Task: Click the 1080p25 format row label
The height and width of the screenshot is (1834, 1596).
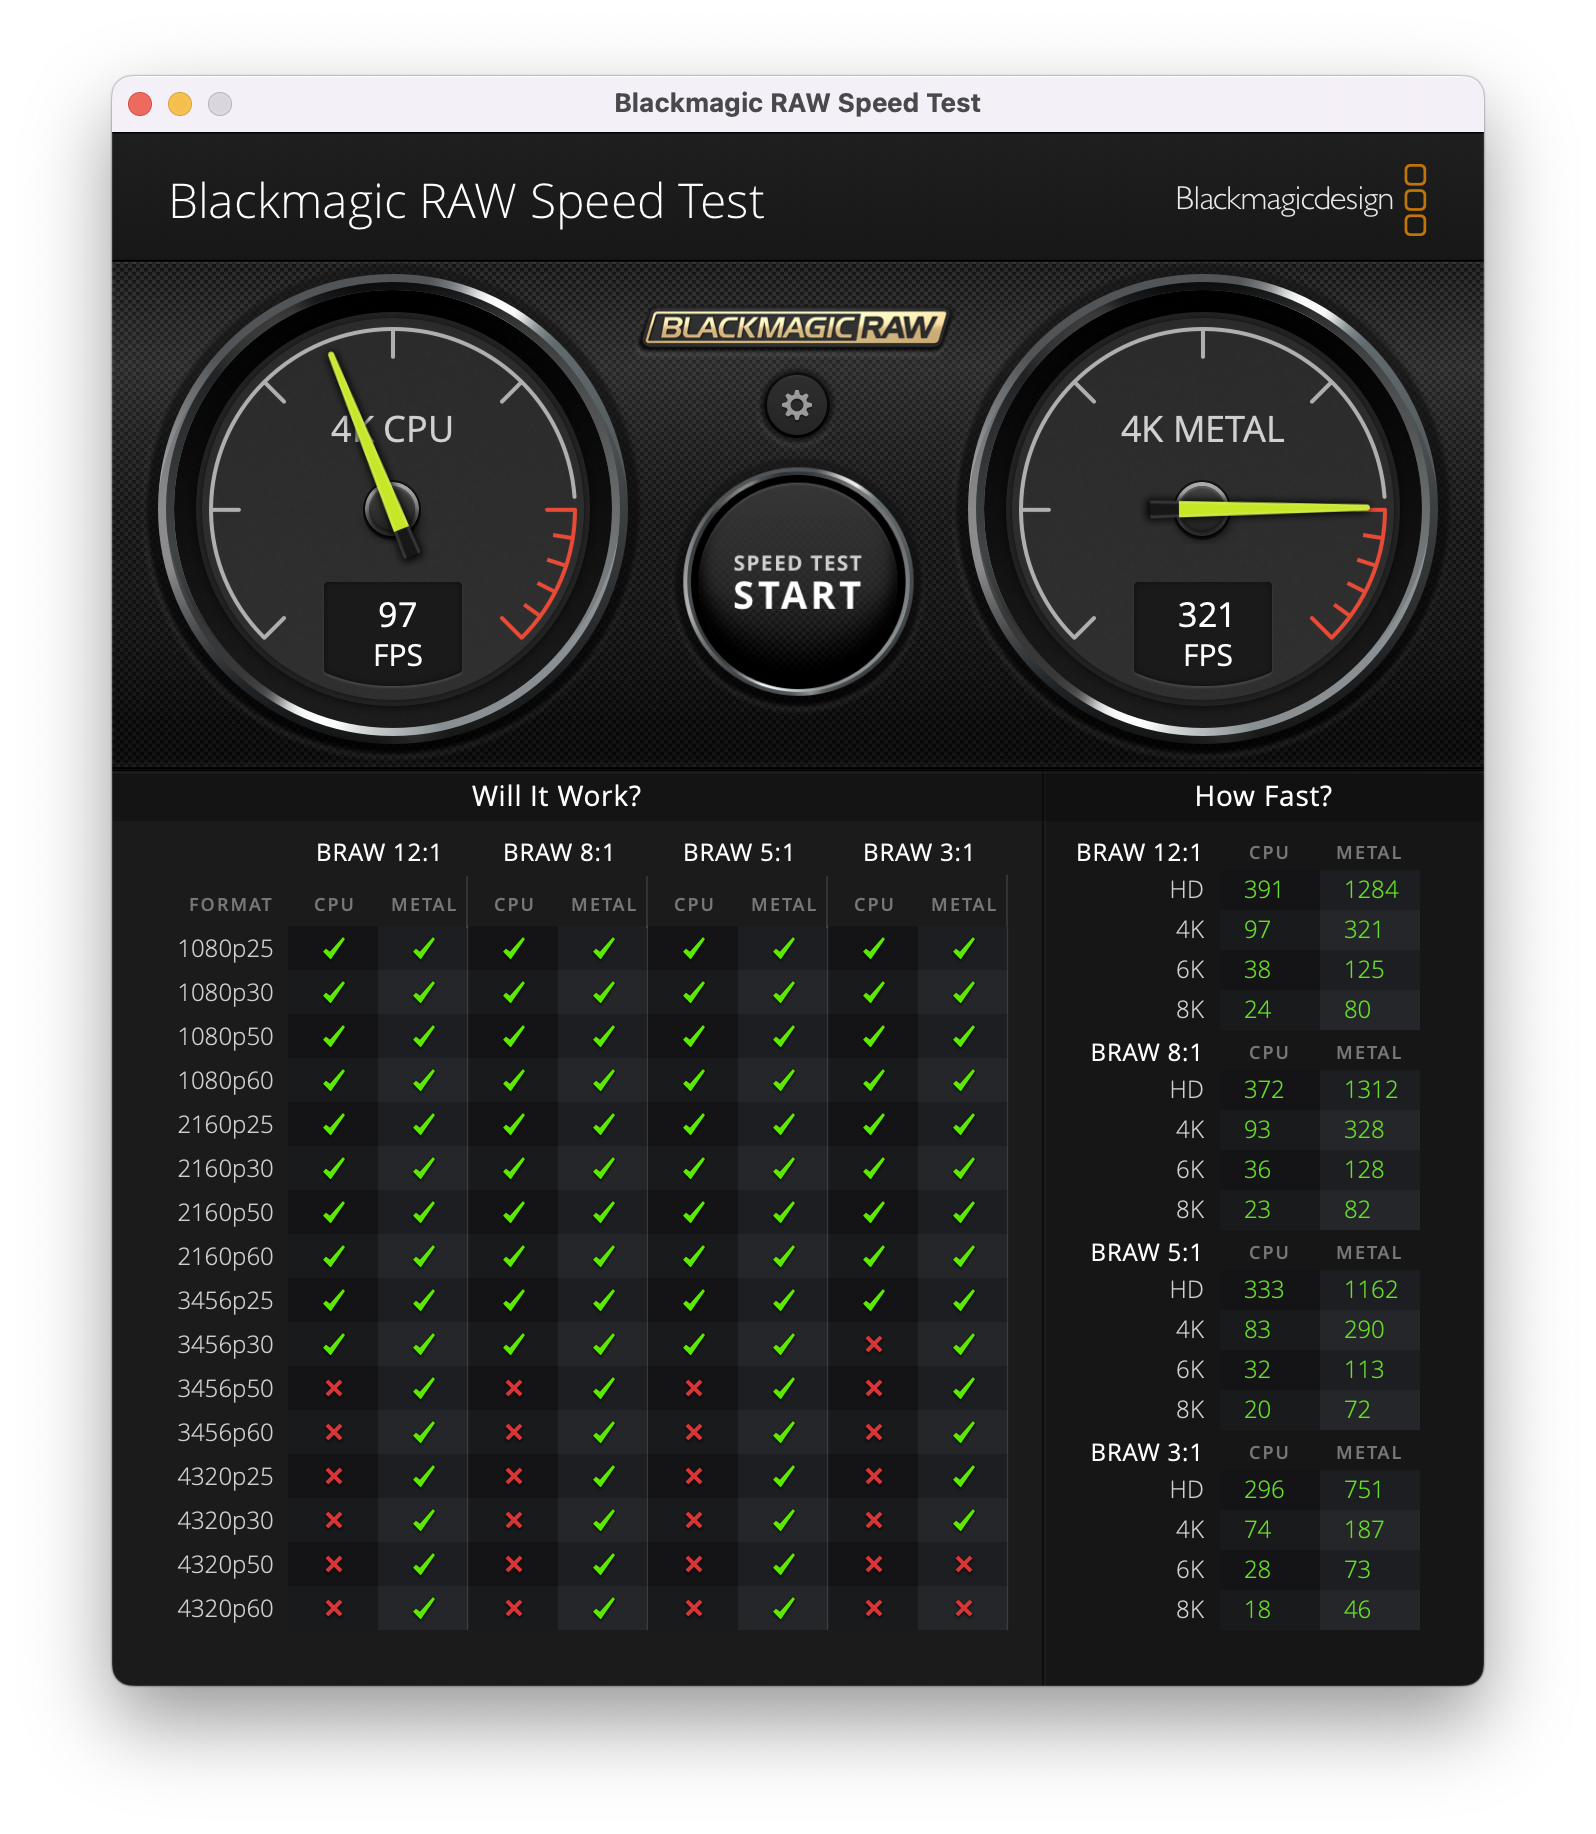Action: [x=225, y=949]
